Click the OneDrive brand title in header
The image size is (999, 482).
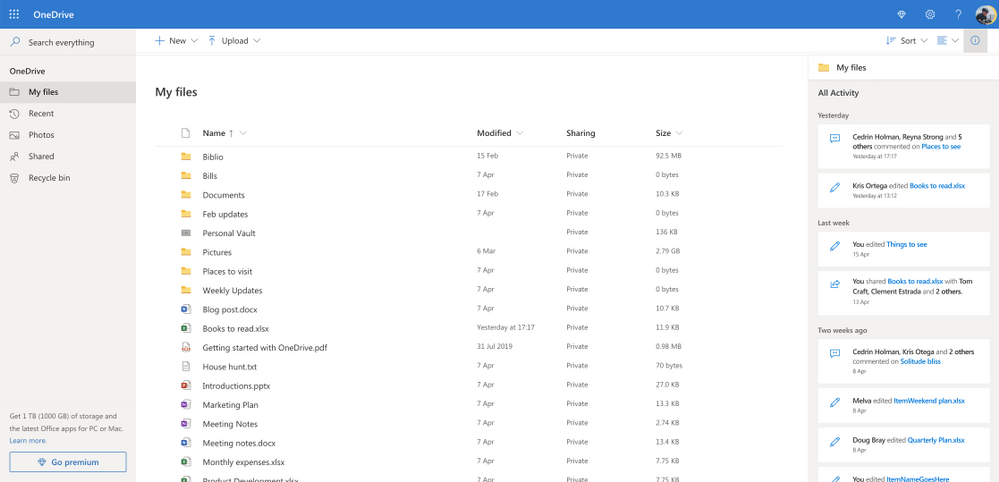54,14
